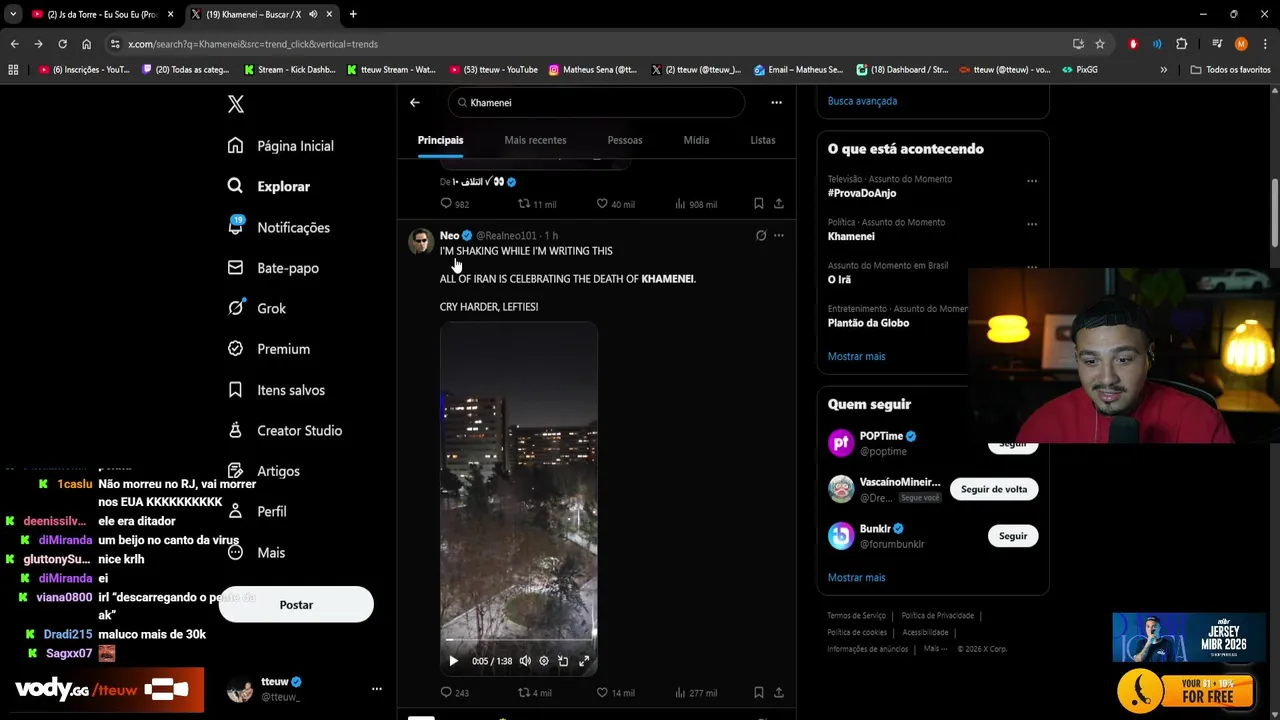
Task: Open POPTime profile suggestion
Action: (x=881, y=436)
